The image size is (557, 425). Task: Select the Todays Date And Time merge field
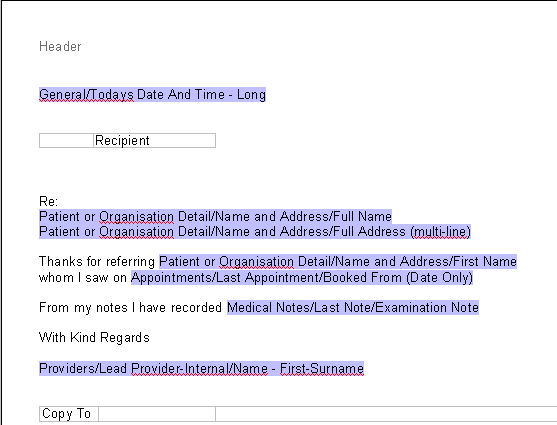152,95
